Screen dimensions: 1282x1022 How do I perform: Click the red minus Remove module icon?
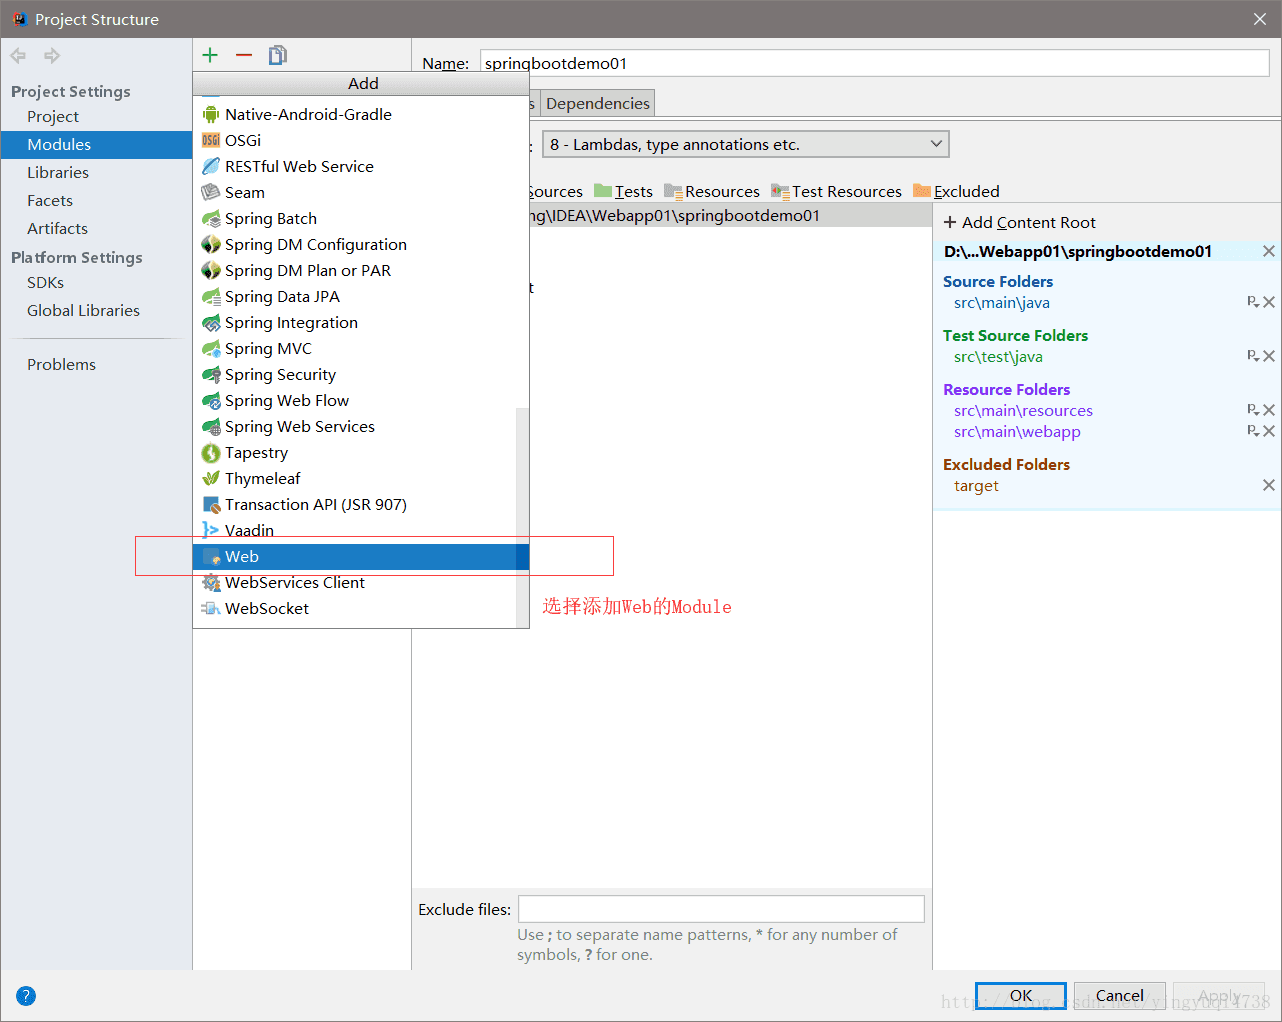point(244,55)
